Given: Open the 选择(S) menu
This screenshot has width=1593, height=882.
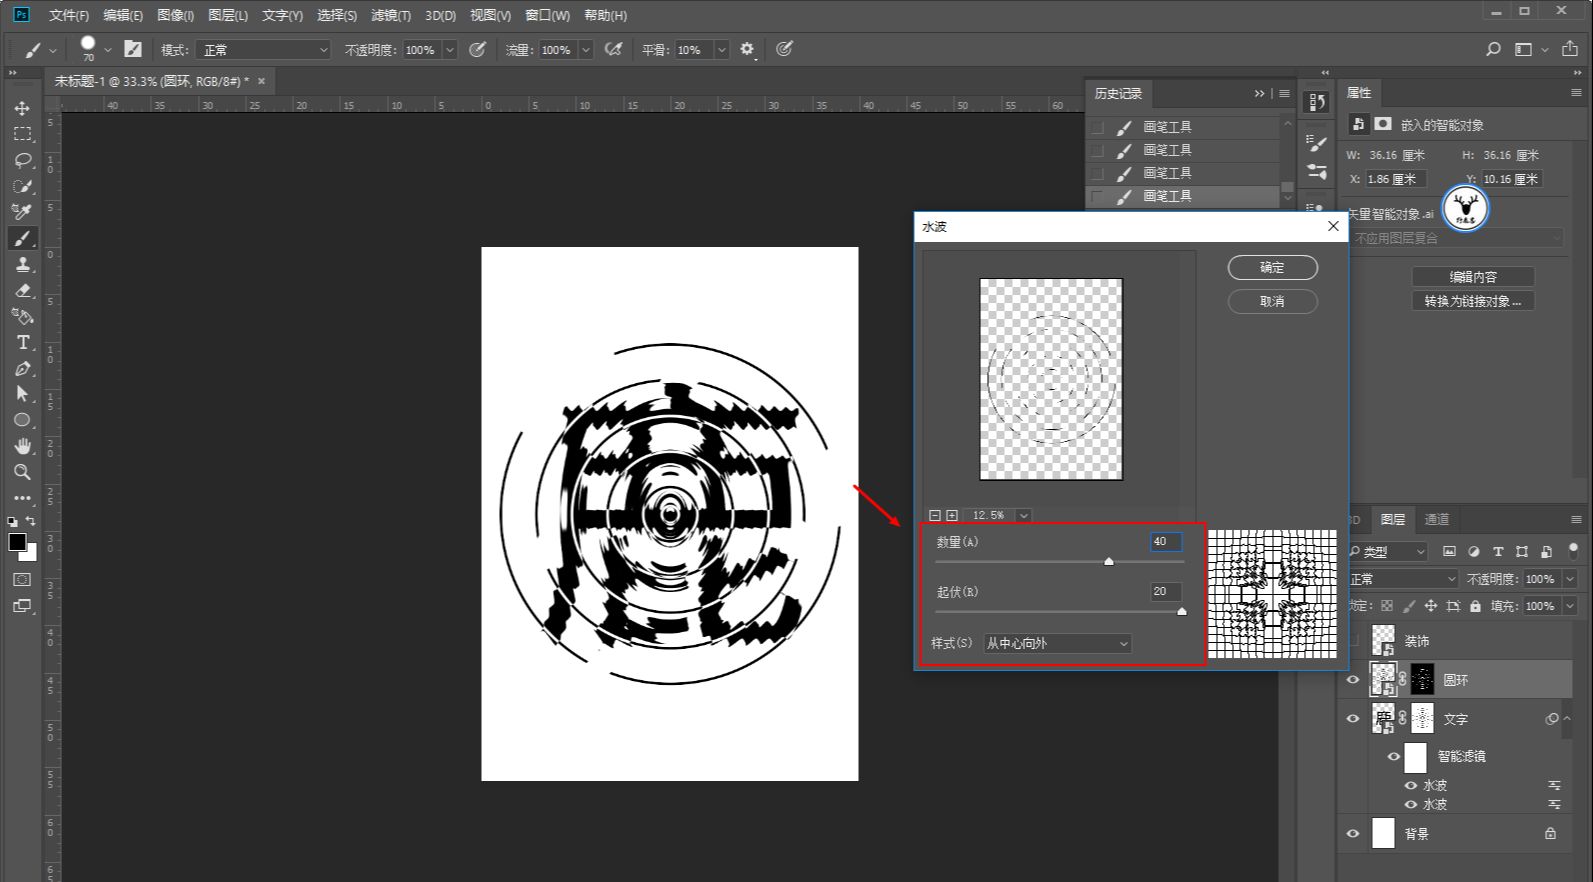Looking at the screenshot, I should pos(337,15).
